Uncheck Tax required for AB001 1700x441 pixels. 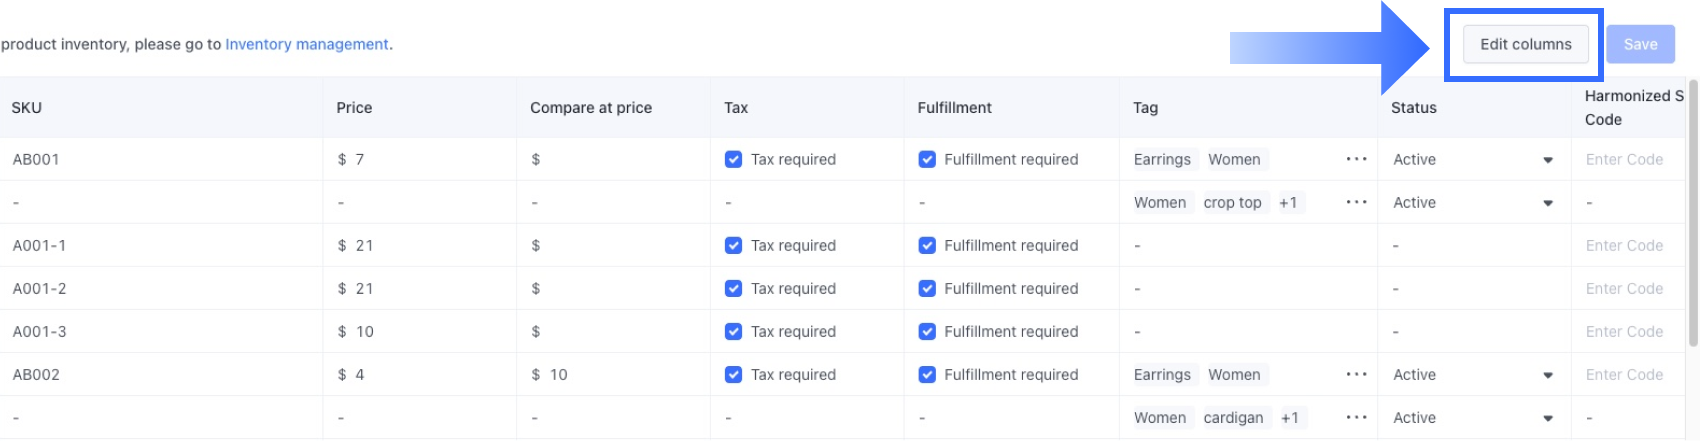point(733,159)
